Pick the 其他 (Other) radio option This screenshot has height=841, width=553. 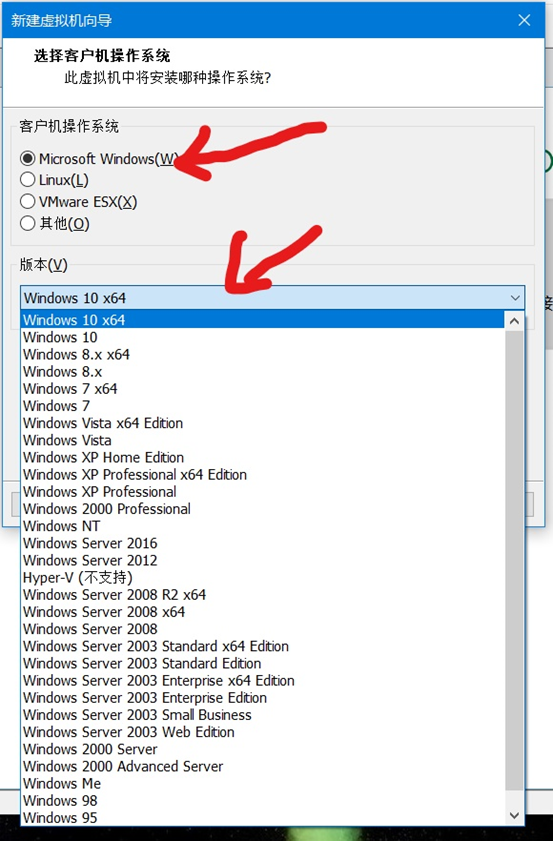[55, 223]
